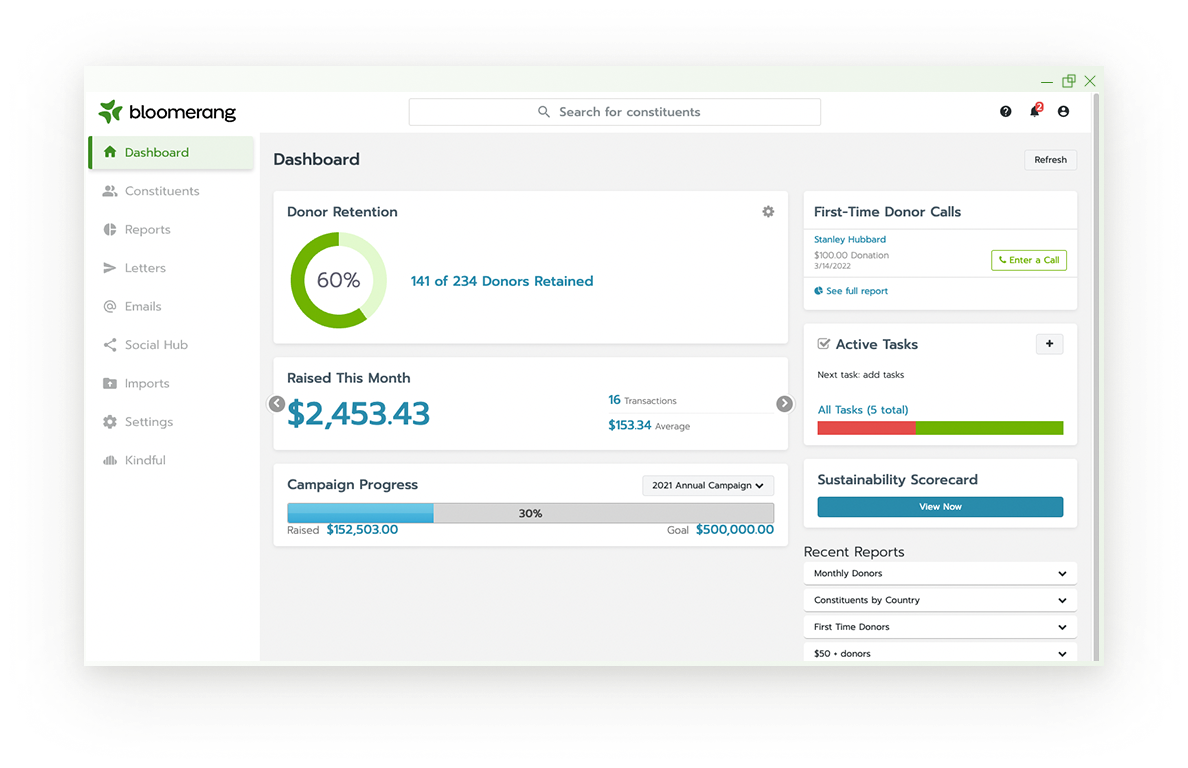Click the Bloomerang logo
1188x768 pixels.
tap(167, 112)
